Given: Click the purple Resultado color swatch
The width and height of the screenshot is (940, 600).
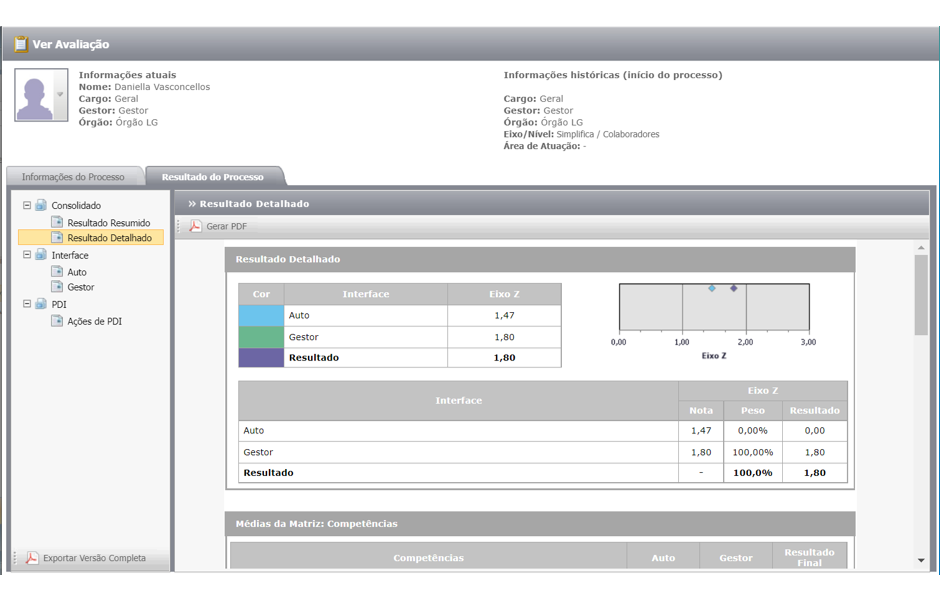Looking at the screenshot, I should click(261, 357).
